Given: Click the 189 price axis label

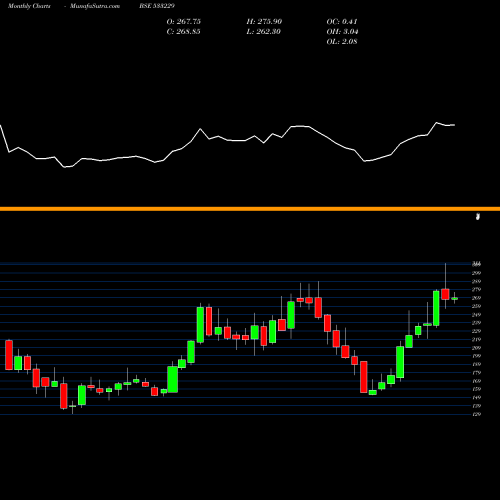Looking at the screenshot, I should point(477,364).
